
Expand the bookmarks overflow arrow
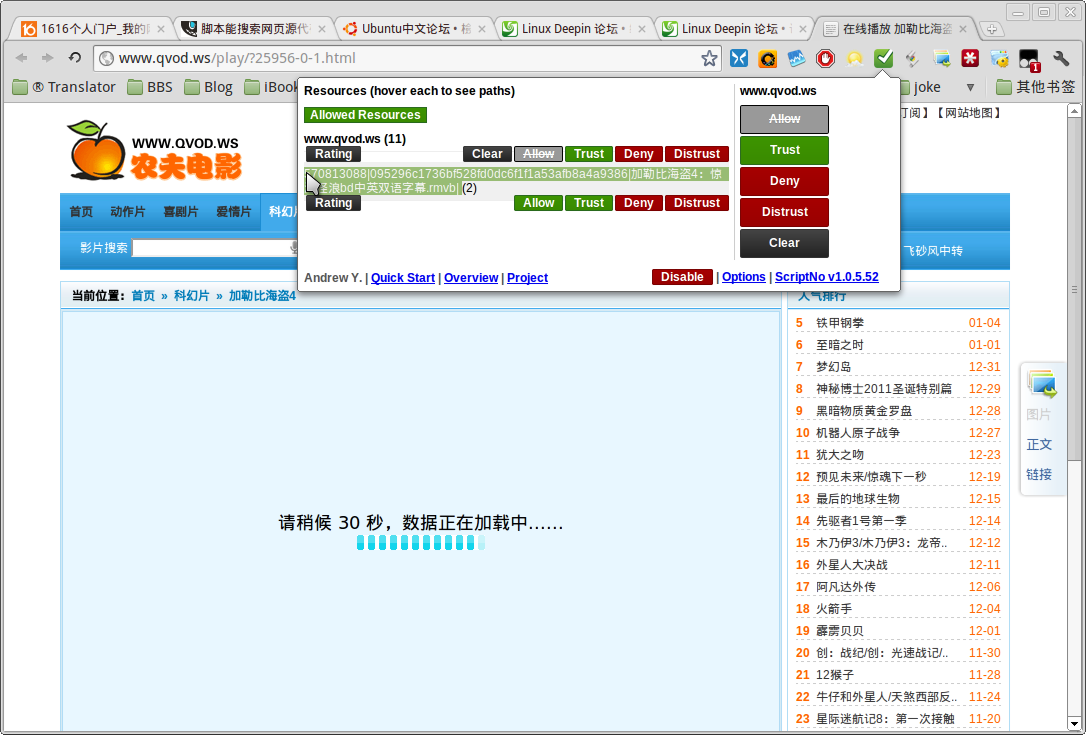[970, 87]
